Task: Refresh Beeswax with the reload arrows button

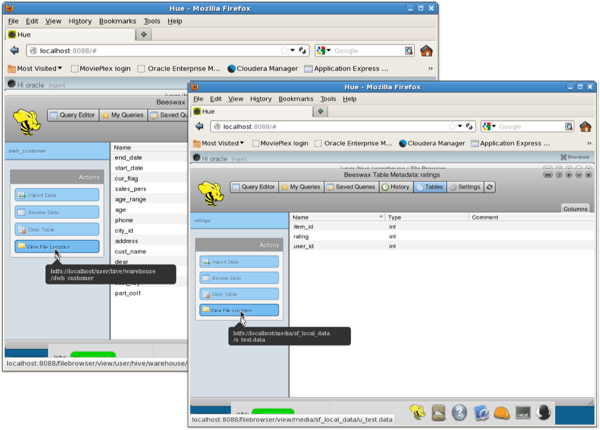Action: pos(490,187)
